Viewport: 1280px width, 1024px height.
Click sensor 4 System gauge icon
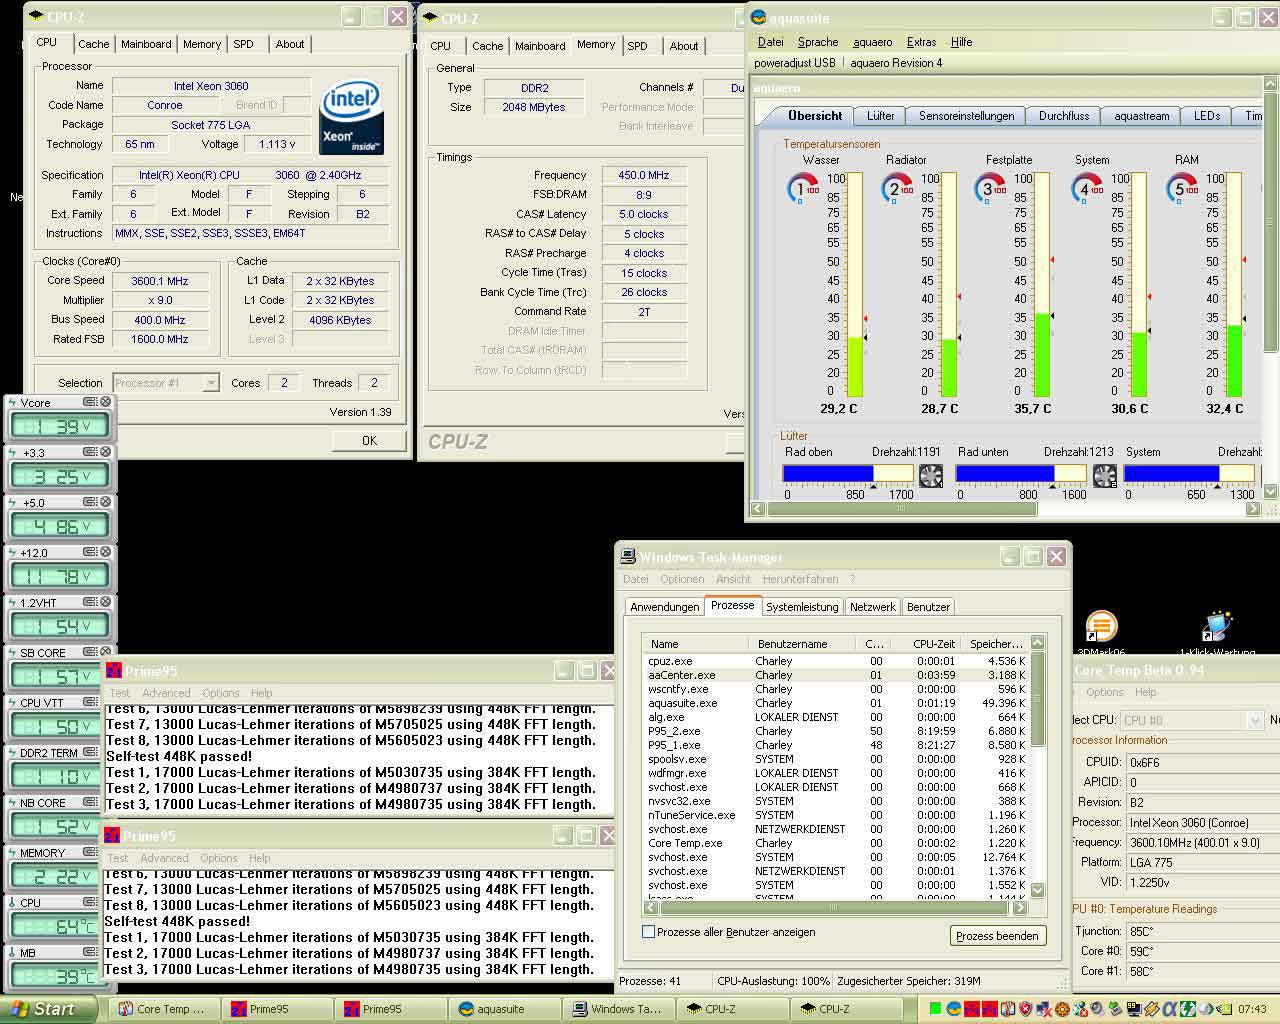pyautogui.click(x=1086, y=188)
